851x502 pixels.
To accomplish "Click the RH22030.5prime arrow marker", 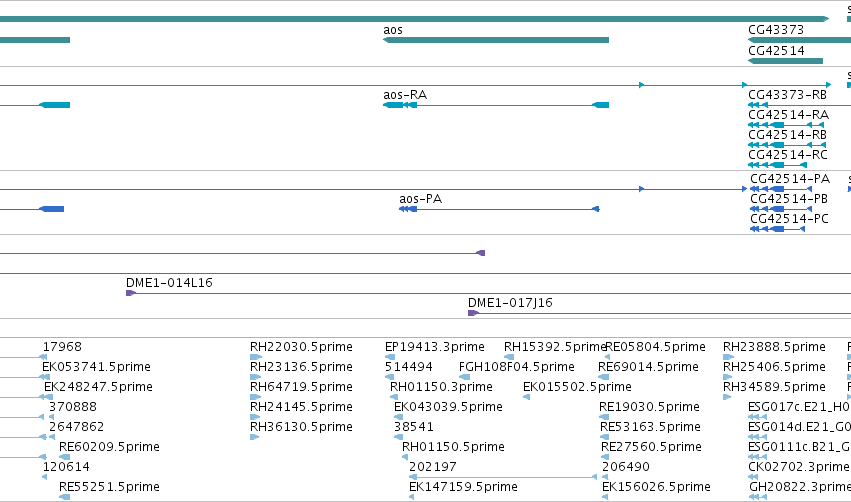I will [x=256, y=357].
